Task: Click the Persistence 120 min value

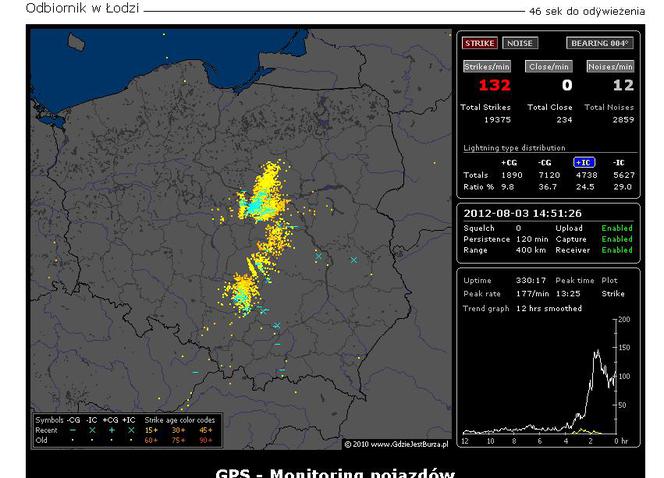Action: pos(532,239)
